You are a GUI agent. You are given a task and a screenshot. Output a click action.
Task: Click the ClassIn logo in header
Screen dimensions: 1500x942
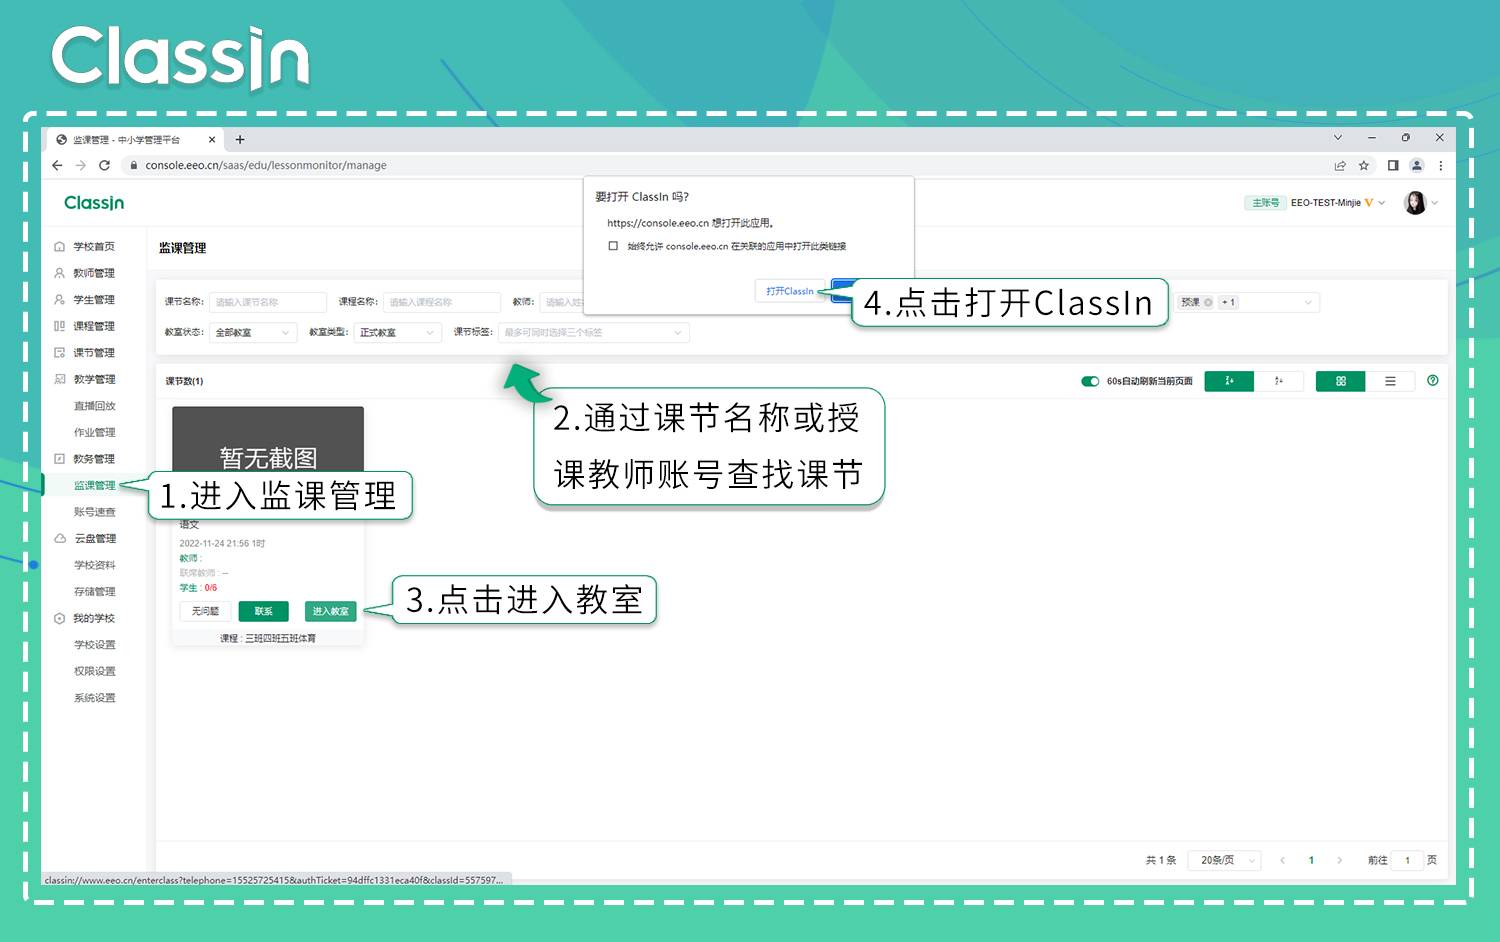click(x=94, y=203)
